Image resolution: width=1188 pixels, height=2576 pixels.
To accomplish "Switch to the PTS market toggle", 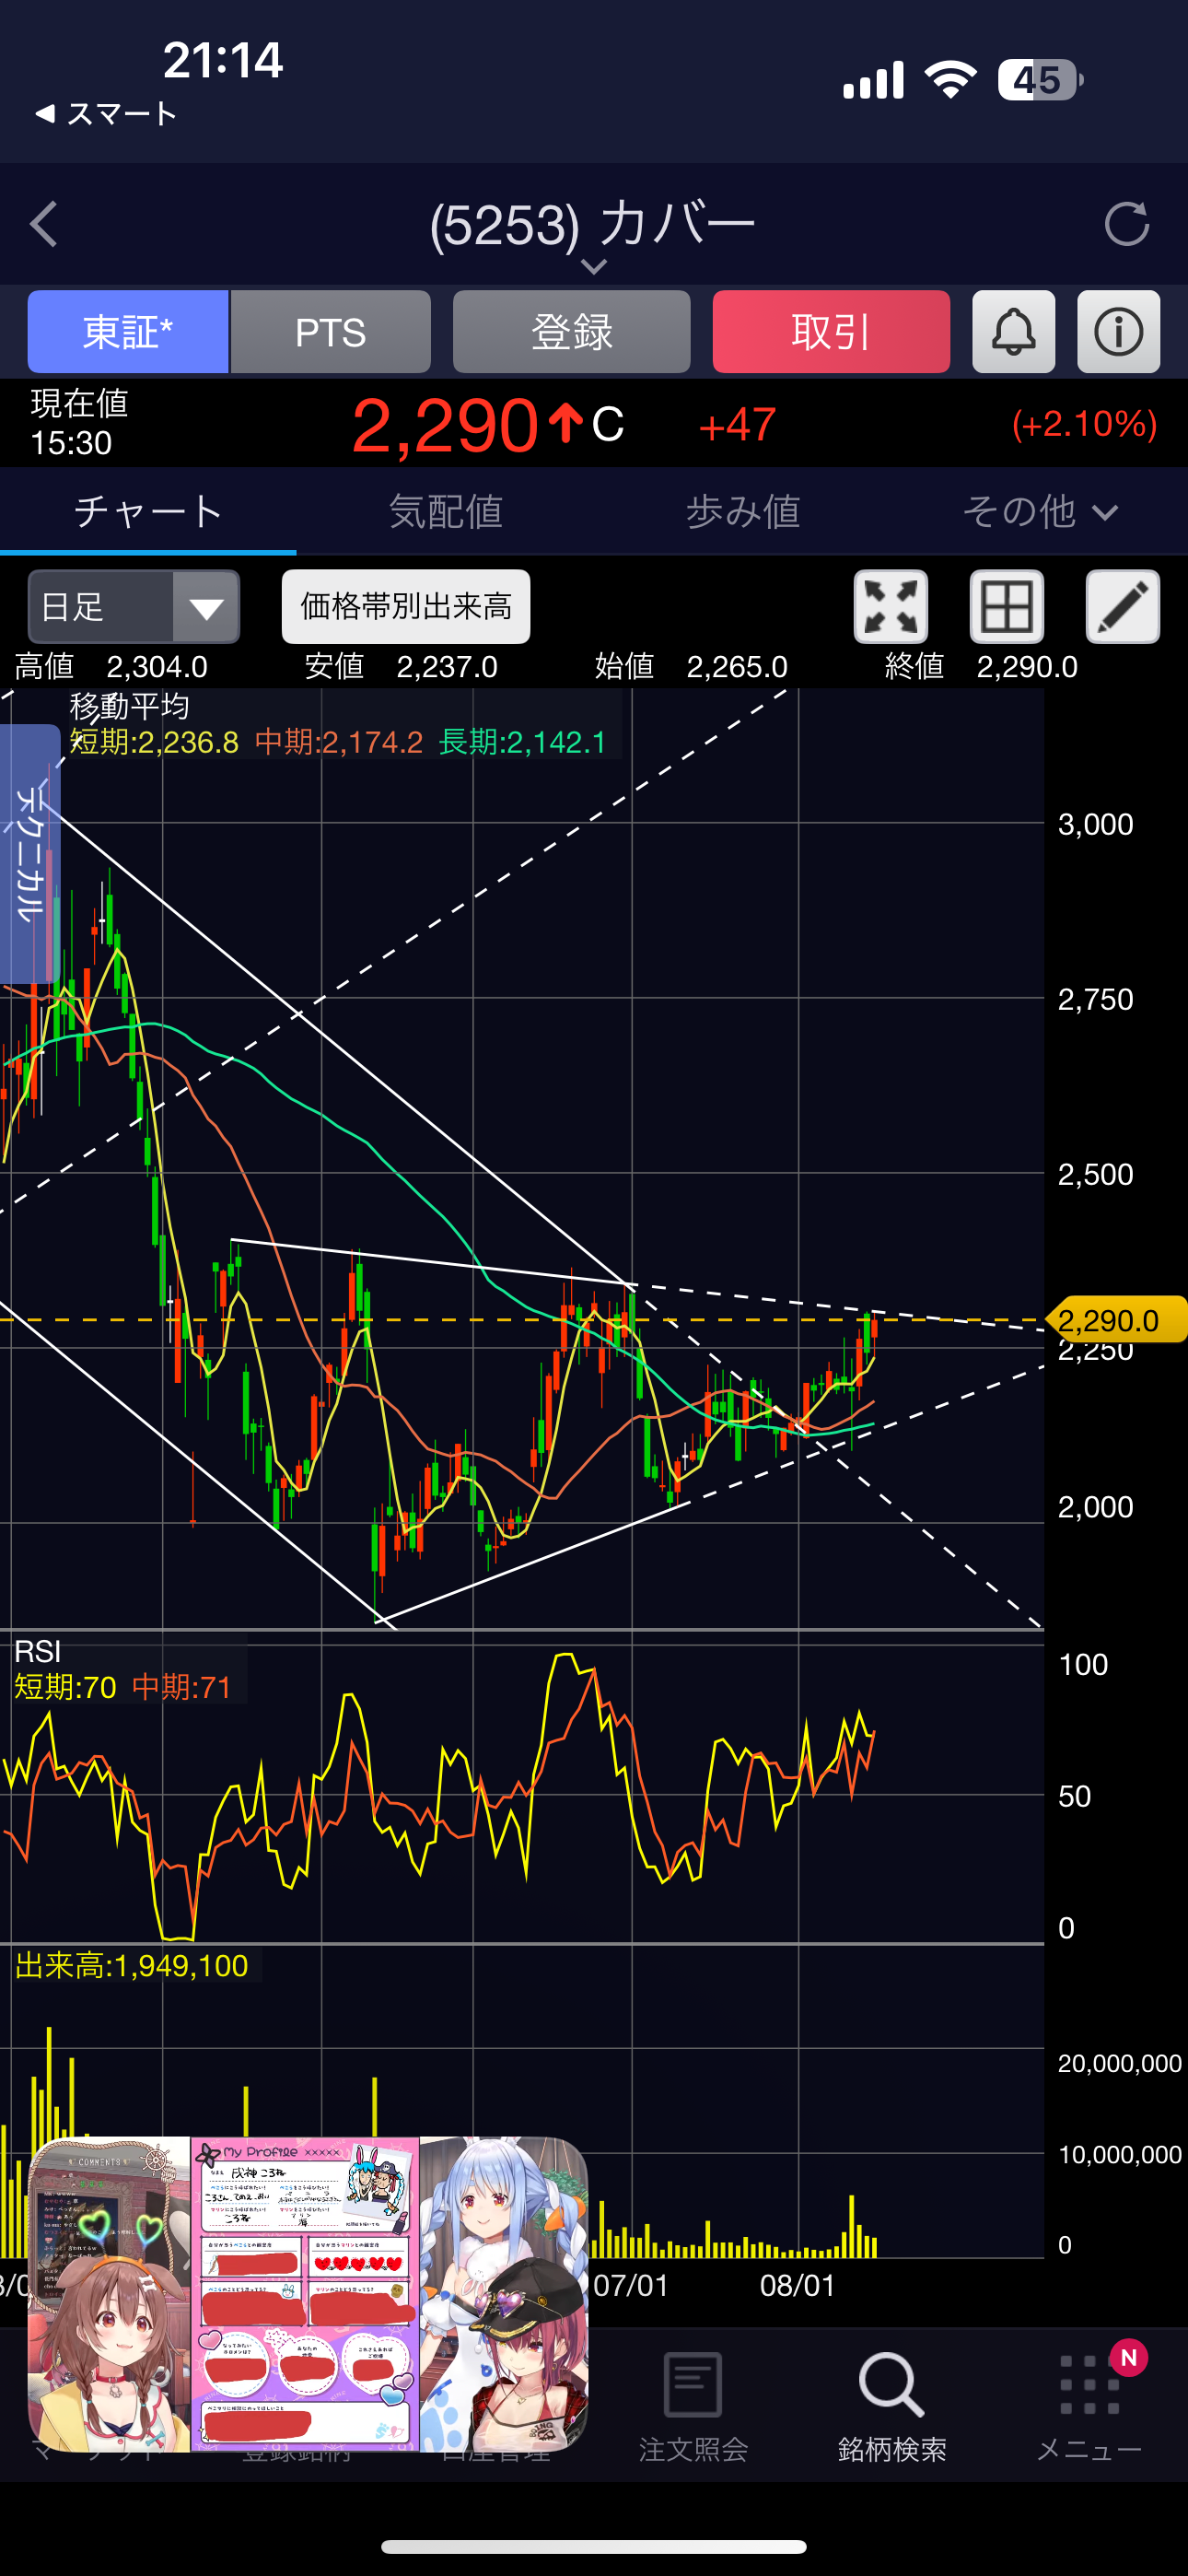I will pos(331,332).
